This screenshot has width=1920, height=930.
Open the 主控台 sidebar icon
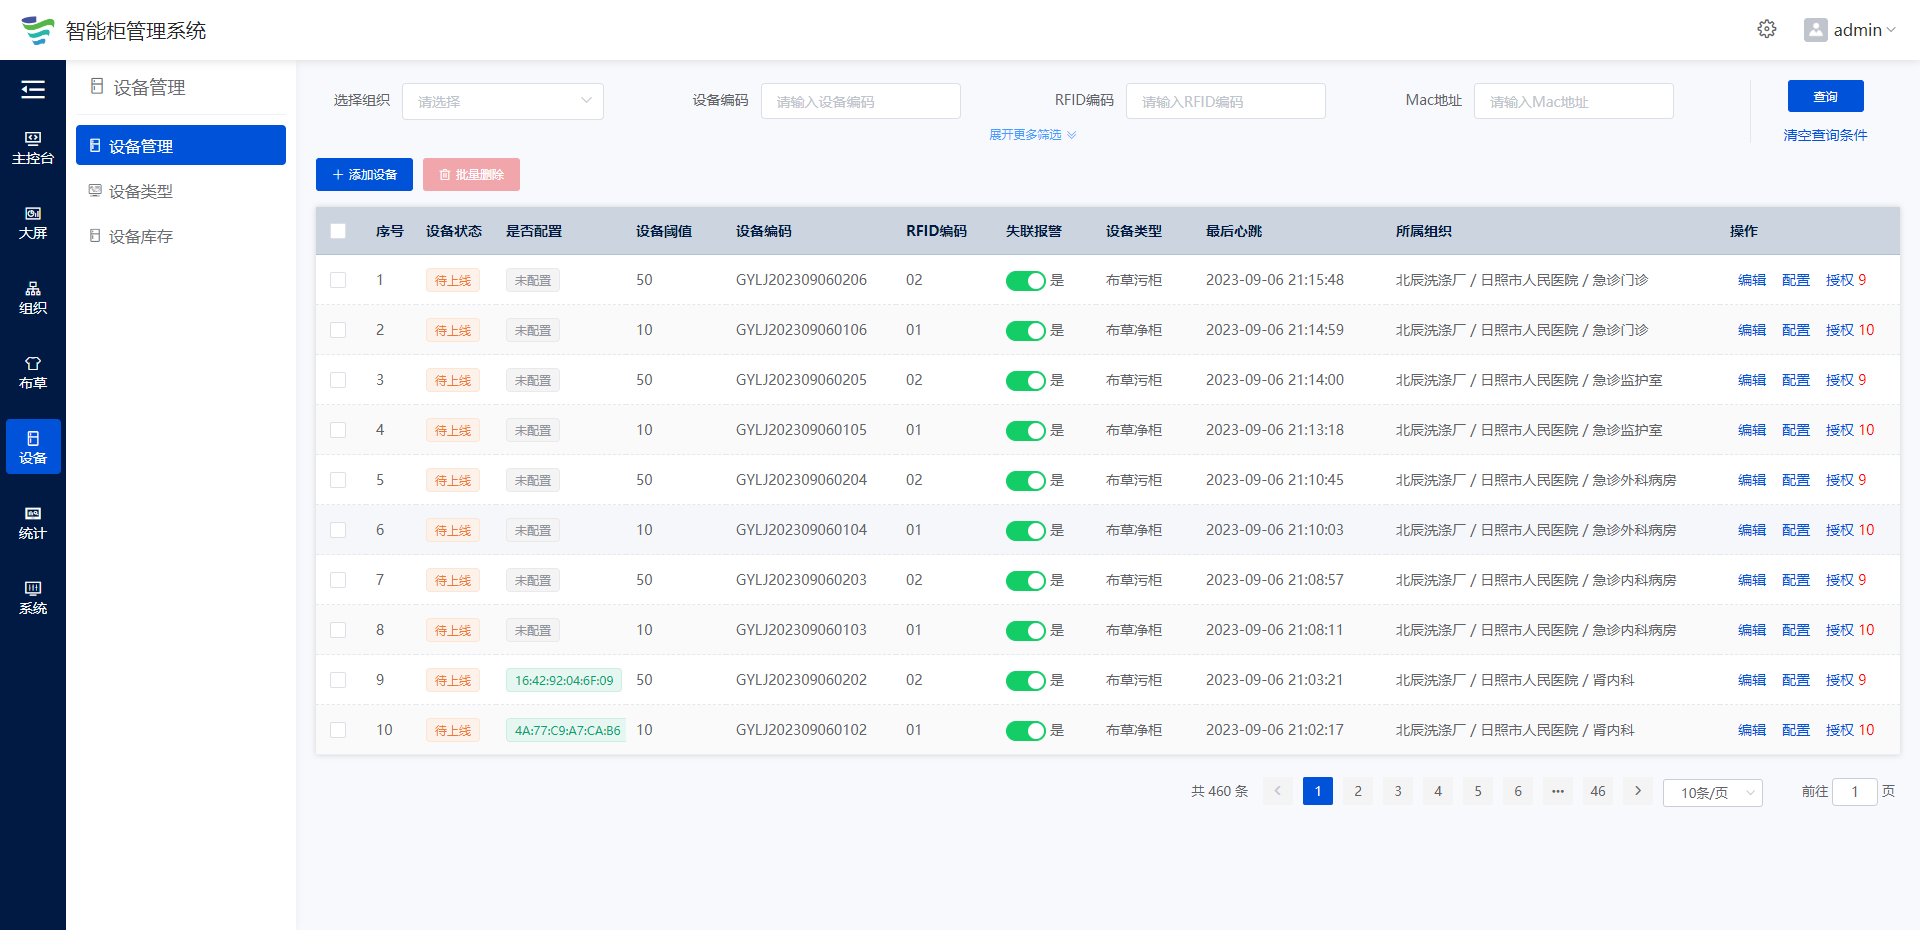[33, 147]
